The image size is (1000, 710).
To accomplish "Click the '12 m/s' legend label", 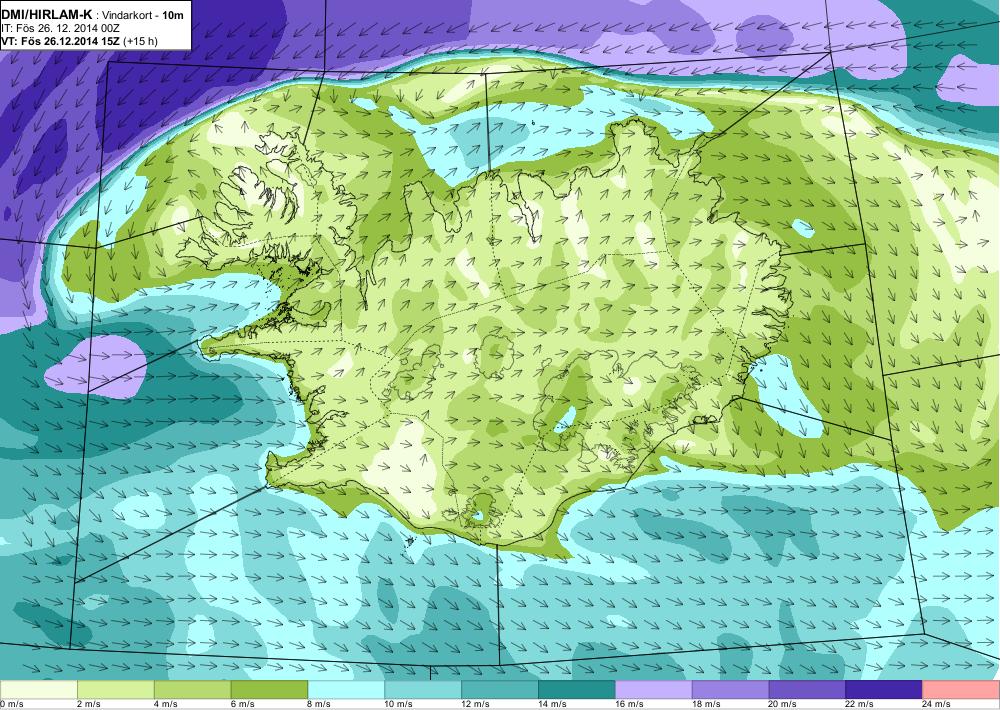I will [x=476, y=704].
